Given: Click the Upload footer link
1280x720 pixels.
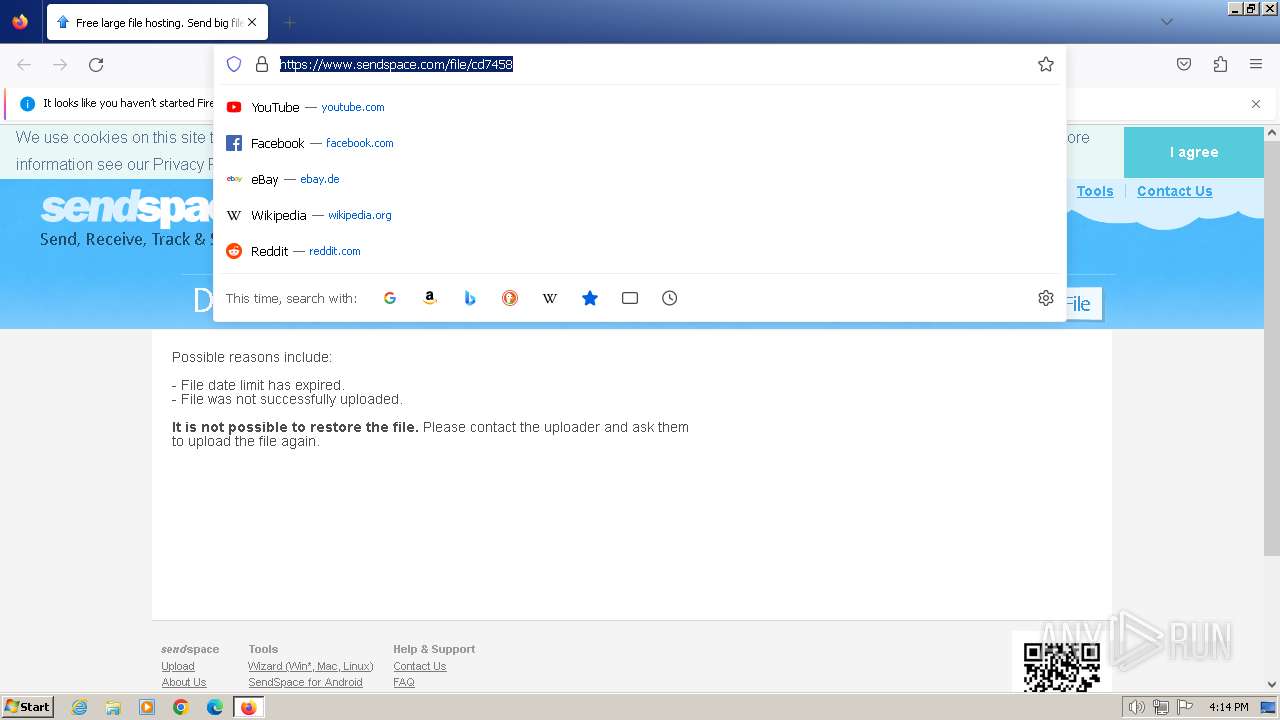Looking at the screenshot, I should [x=178, y=666].
